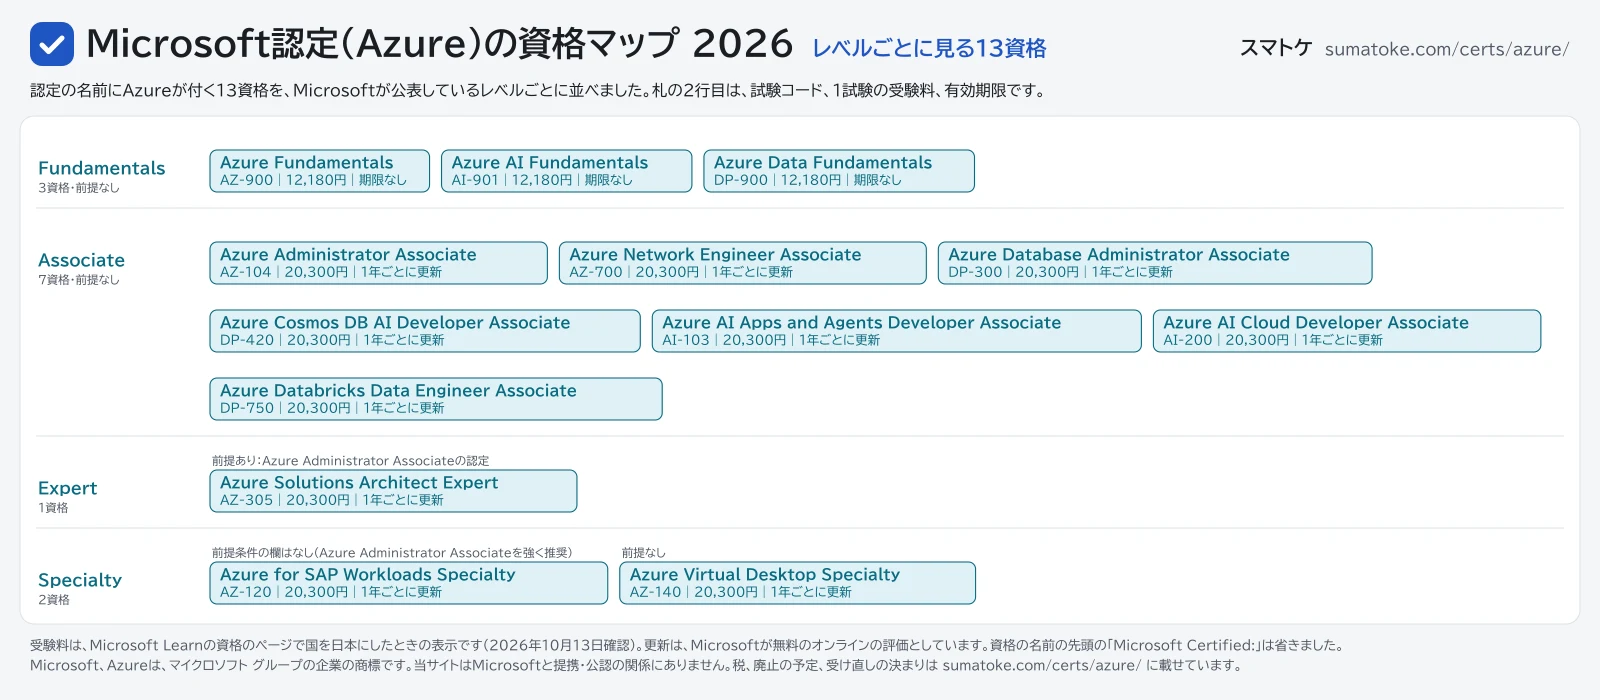Open the Azure Fundamentals AZ-900 card
Viewport: 1600px width, 700px height.
(320, 171)
